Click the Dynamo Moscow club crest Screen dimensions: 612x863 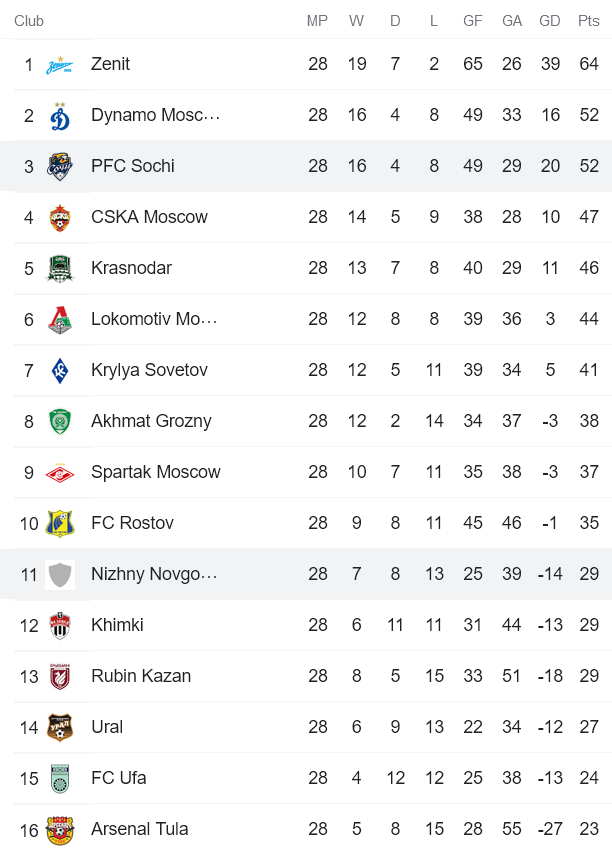[x=60, y=116]
